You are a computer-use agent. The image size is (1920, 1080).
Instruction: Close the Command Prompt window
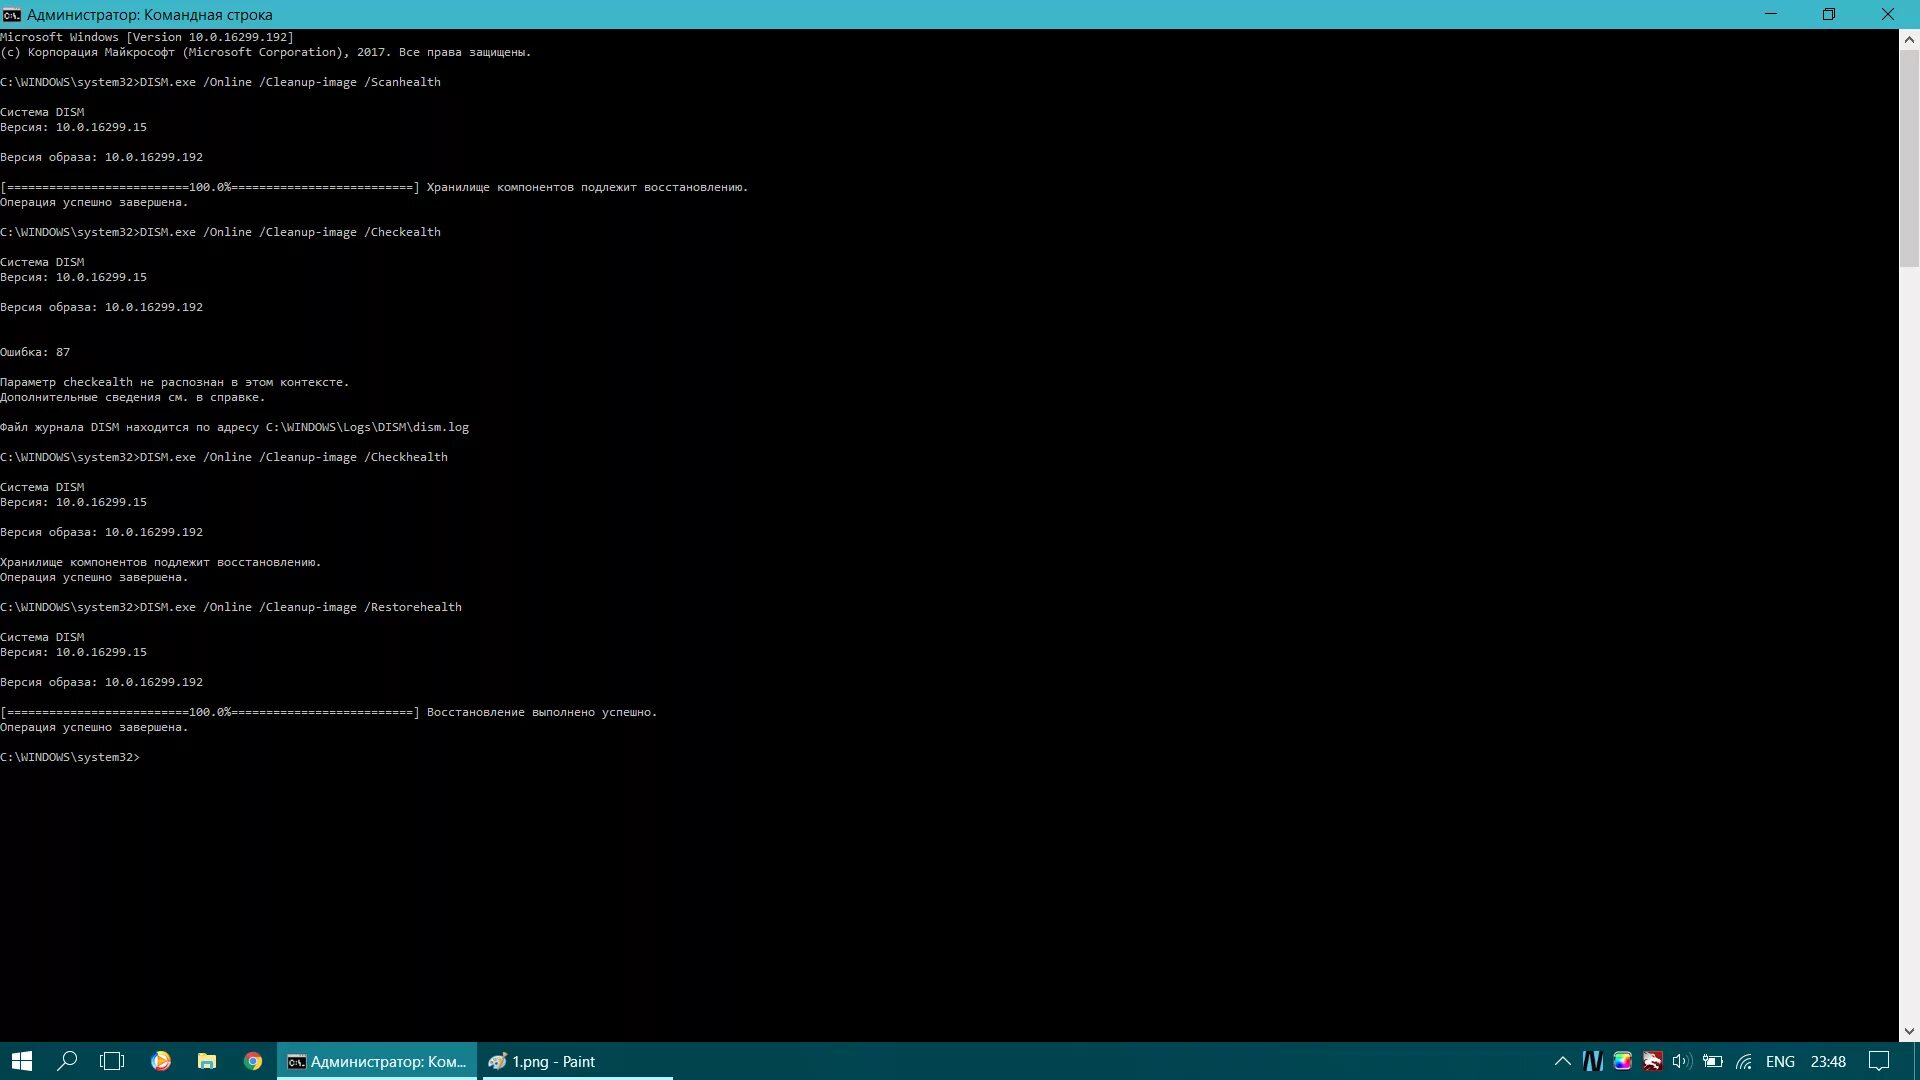(1888, 14)
